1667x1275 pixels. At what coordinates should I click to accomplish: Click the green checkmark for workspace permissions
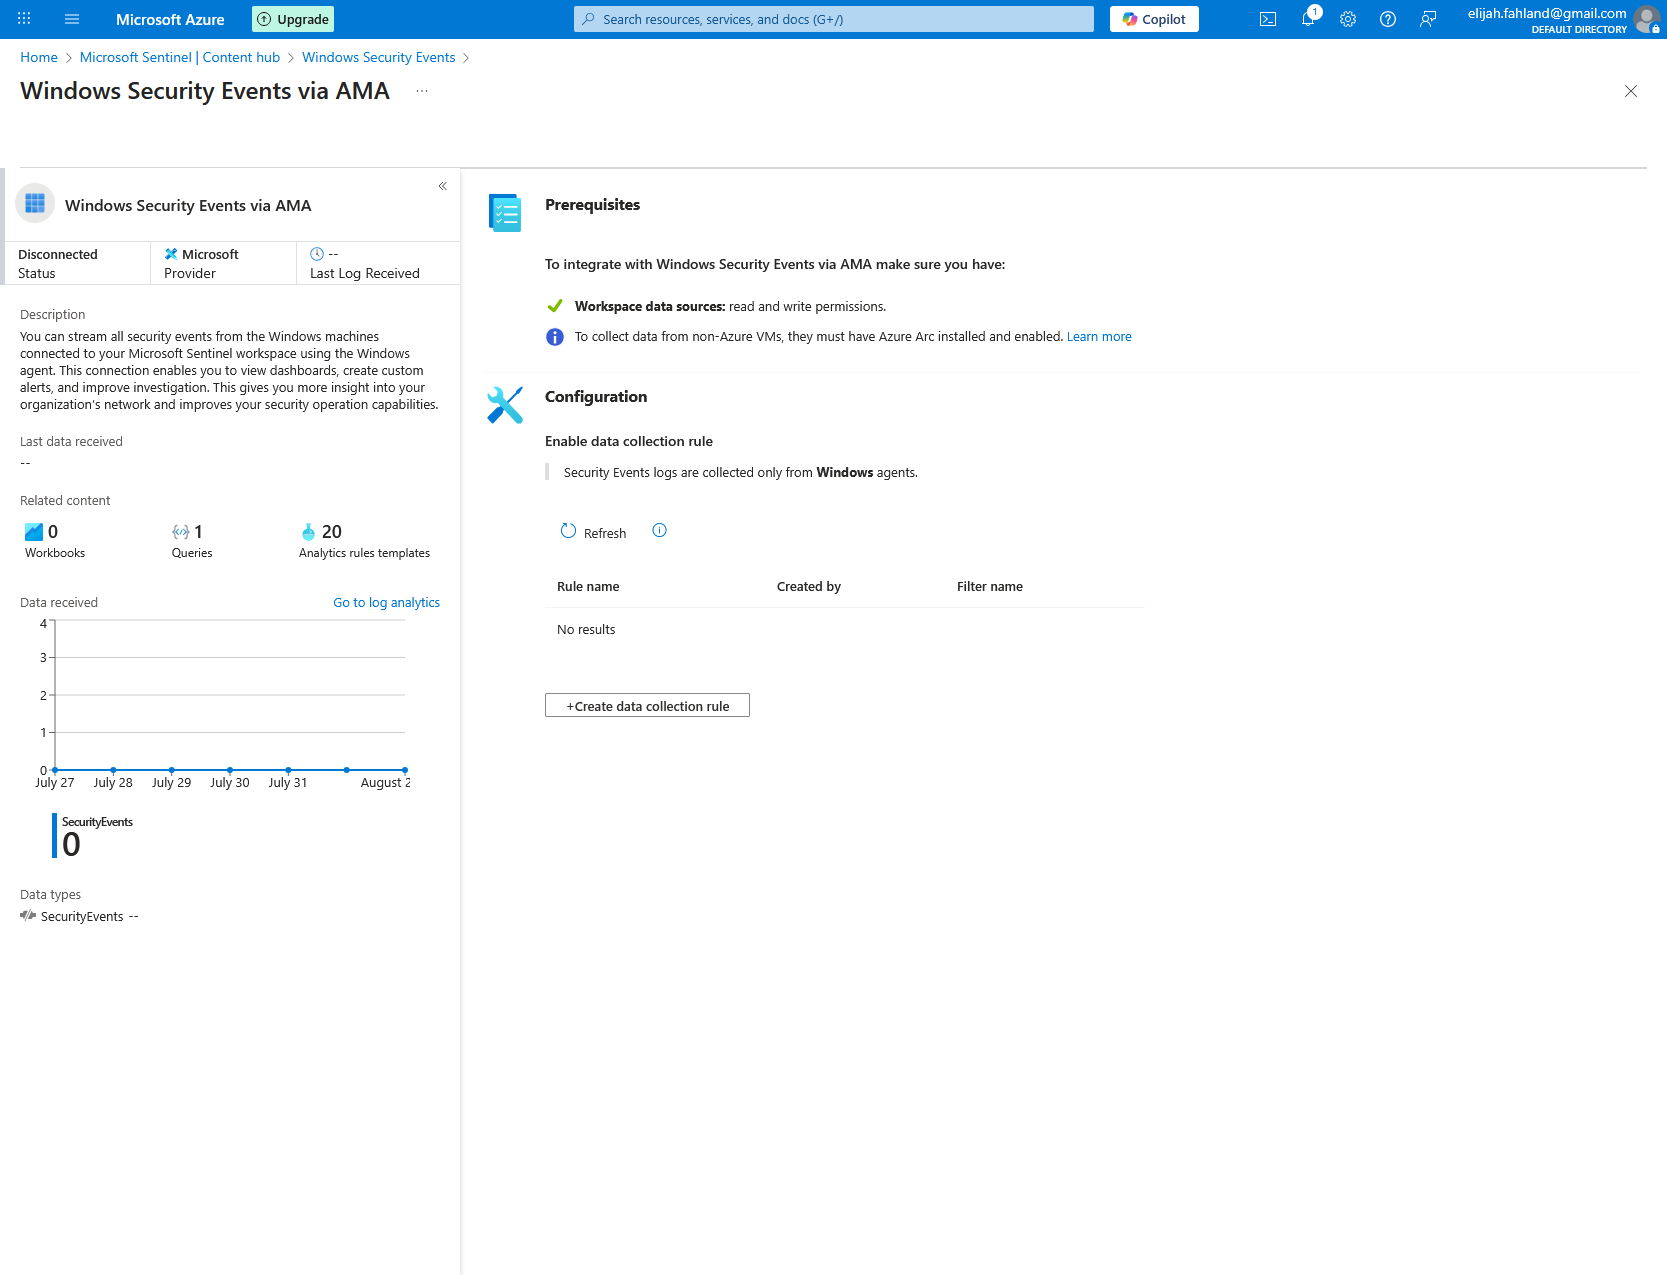(x=555, y=306)
